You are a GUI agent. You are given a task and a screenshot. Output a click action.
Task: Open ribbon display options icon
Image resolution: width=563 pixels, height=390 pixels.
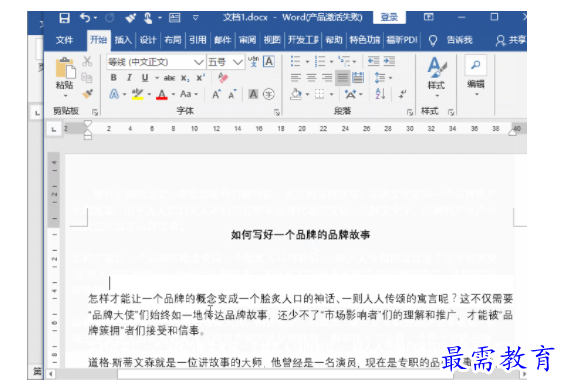coord(428,17)
